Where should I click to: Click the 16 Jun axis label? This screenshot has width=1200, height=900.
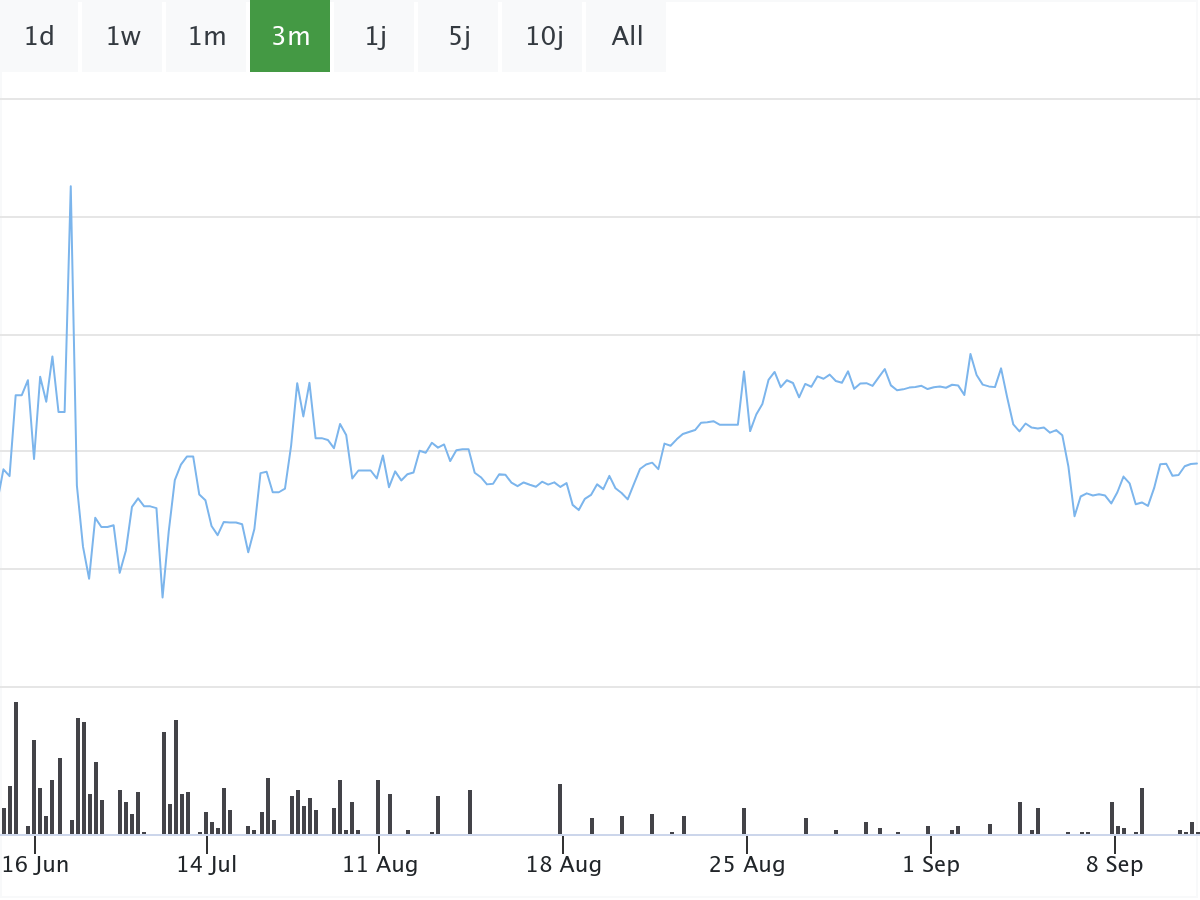point(35,865)
